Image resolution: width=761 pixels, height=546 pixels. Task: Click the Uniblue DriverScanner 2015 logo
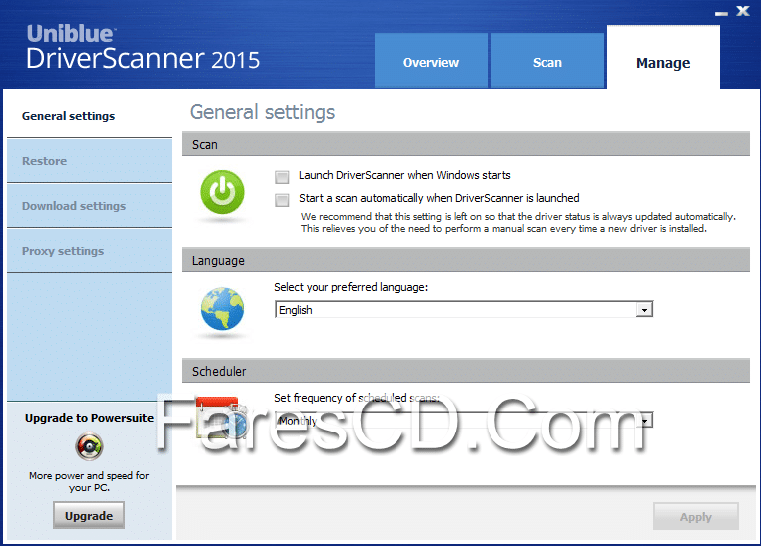pyautogui.click(x=143, y=48)
